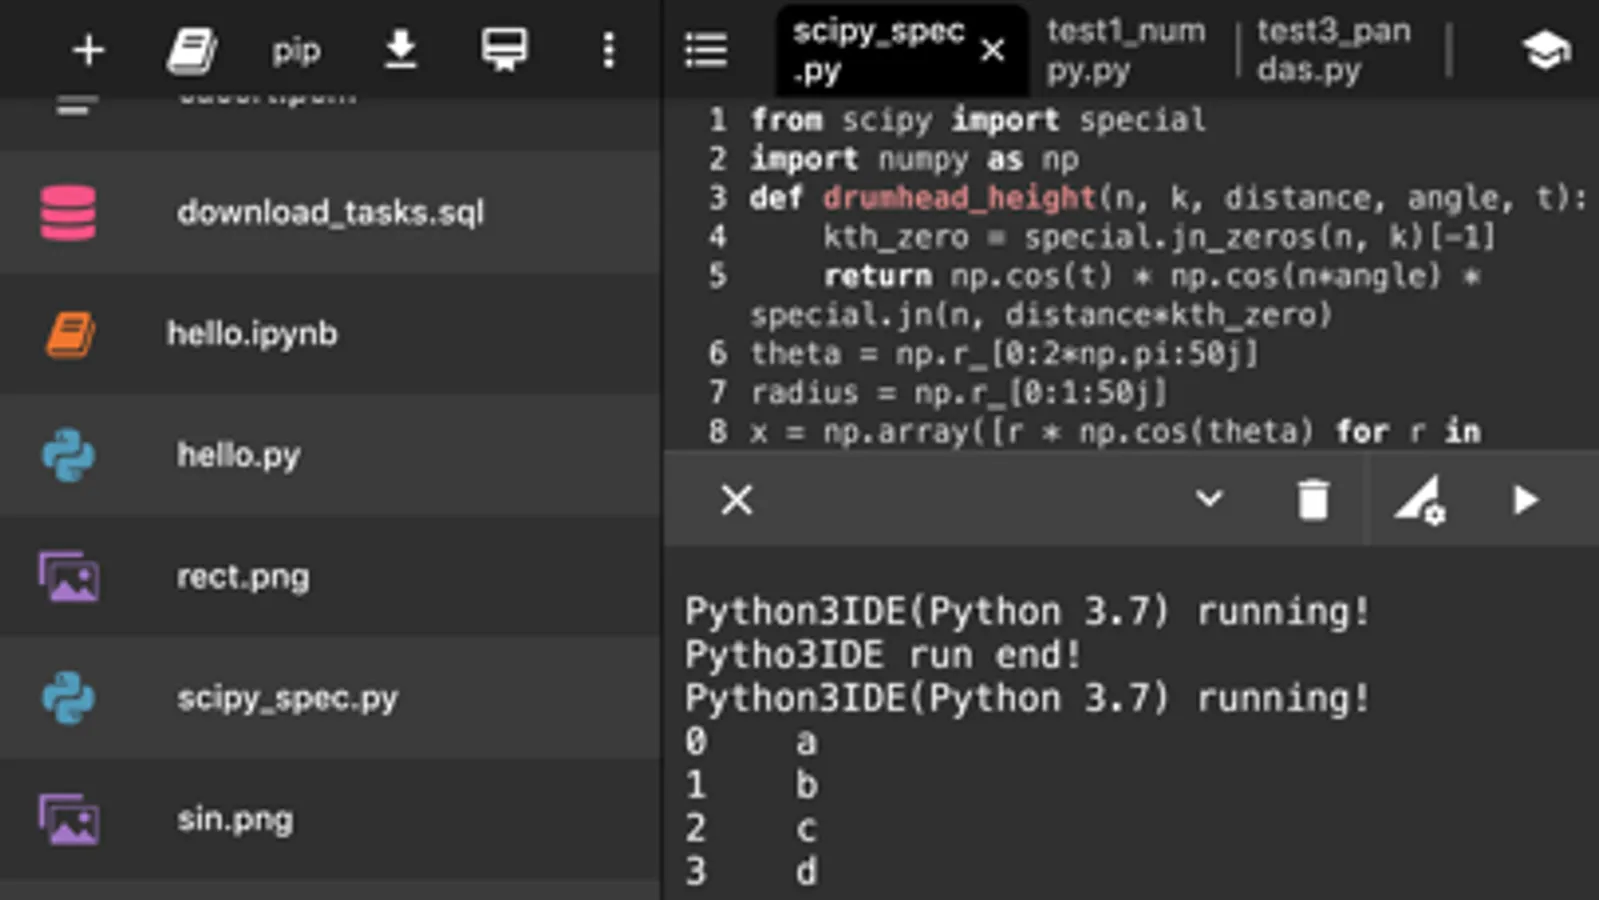Open the three-dot more options menu
Viewport: 1599px width, 900px height.
point(608,50)
